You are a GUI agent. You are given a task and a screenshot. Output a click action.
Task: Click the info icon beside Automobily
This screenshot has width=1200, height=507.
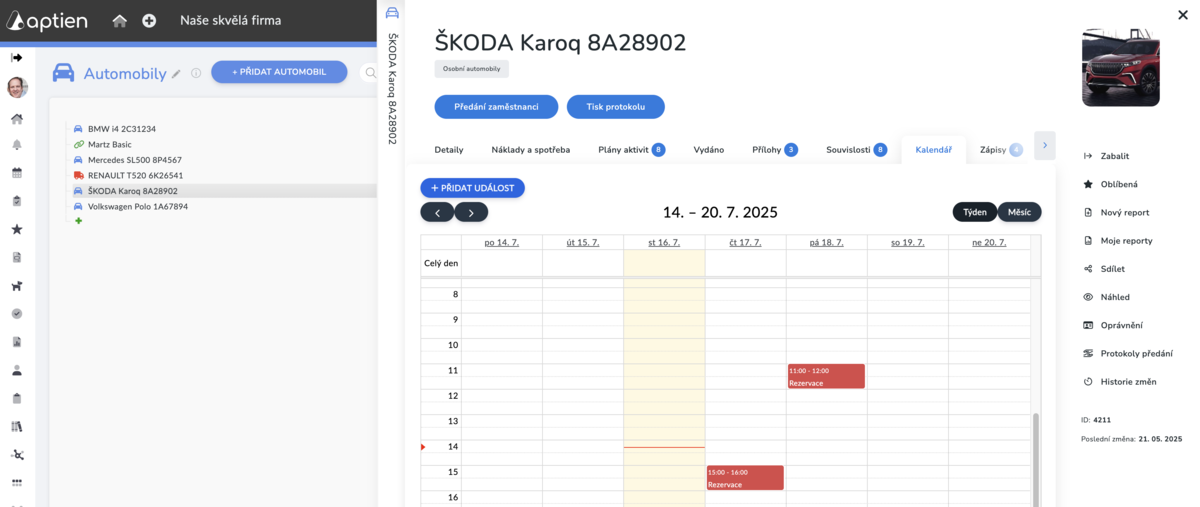pos(196,73)
